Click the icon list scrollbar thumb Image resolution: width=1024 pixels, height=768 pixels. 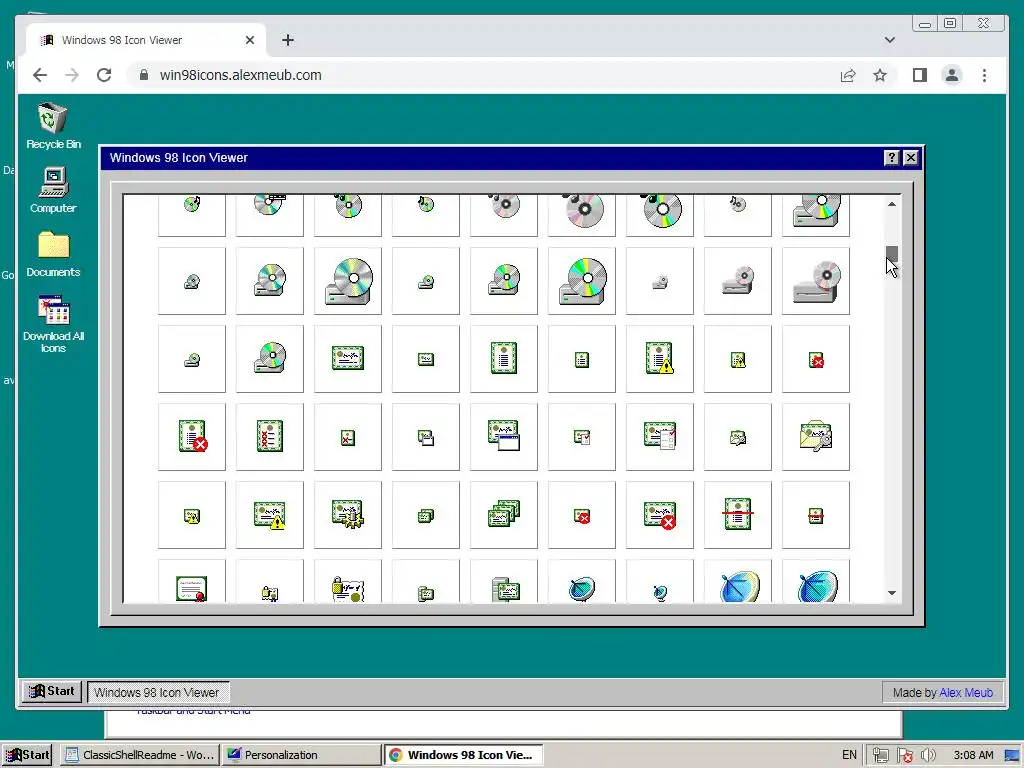point(891,253)
